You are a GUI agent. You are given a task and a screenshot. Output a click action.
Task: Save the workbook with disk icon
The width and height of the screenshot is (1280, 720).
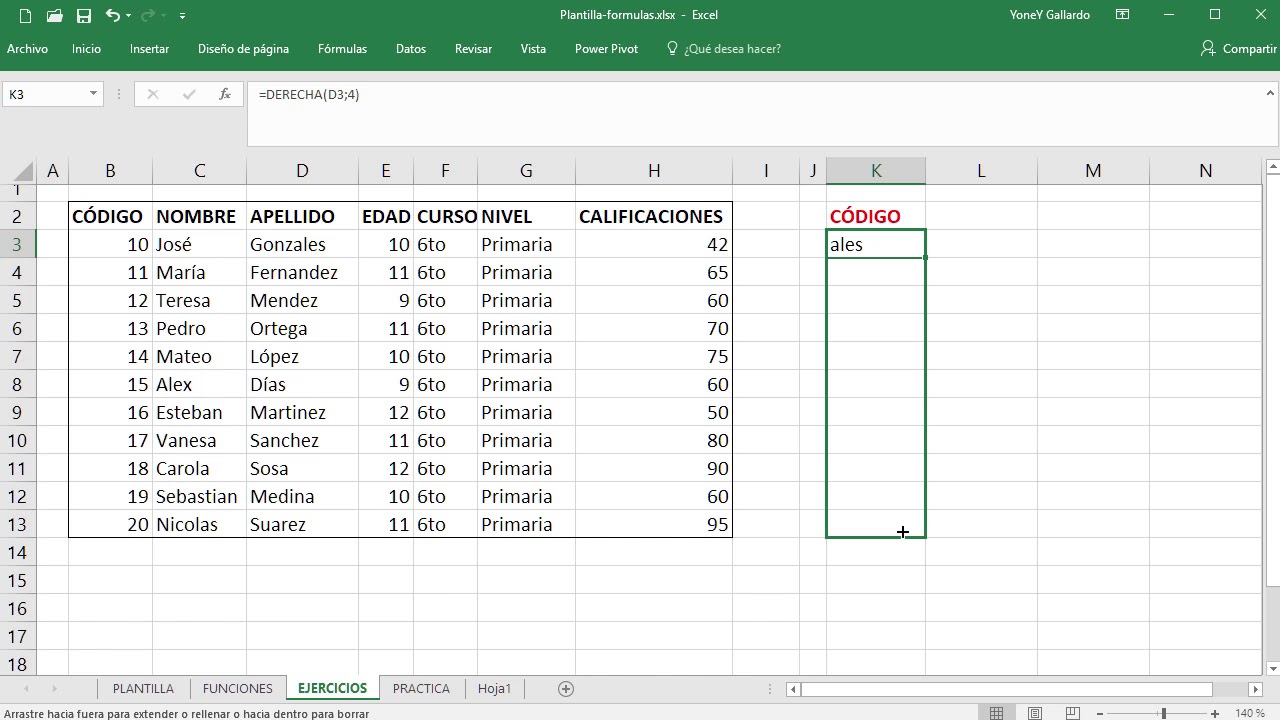click(x=84, y=16)
